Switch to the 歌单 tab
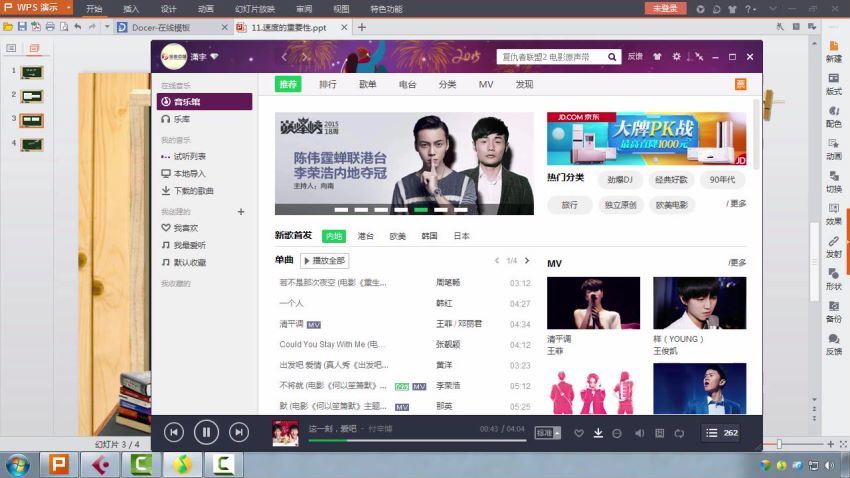850x478 pixels. pyautogui.click(x=368, y=84)
